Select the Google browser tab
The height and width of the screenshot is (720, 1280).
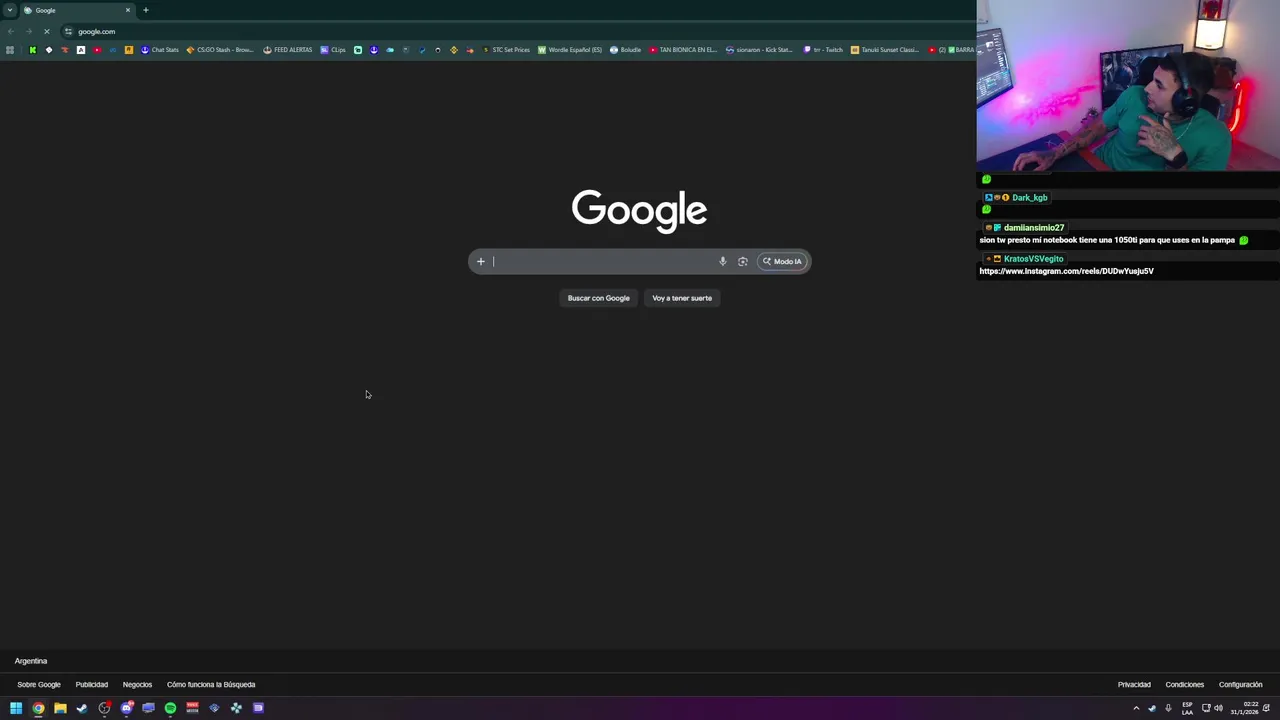78,10
